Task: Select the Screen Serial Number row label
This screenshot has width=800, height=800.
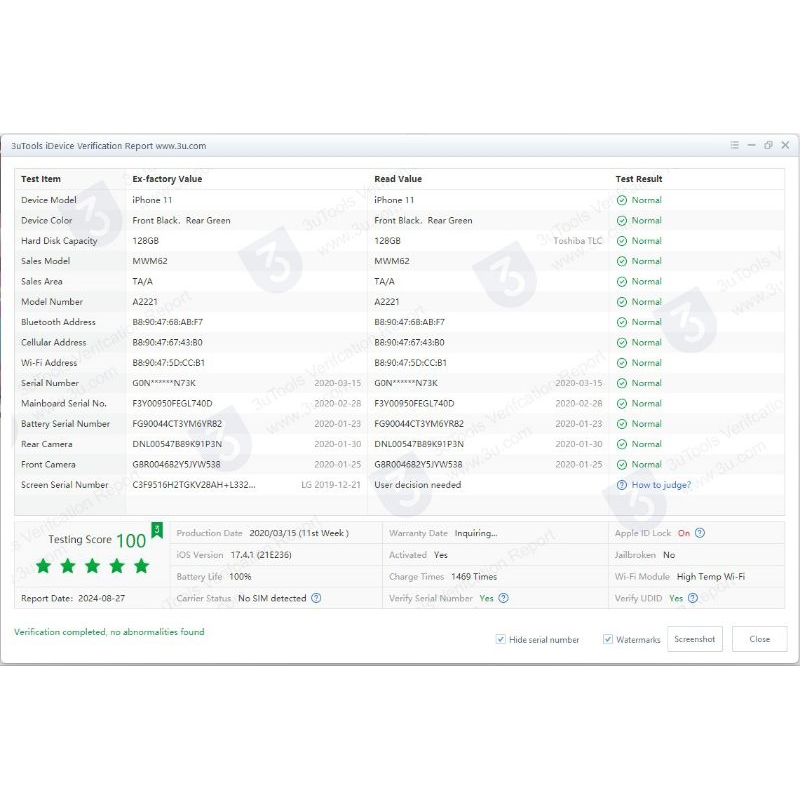Action: [x=65, y=485]
